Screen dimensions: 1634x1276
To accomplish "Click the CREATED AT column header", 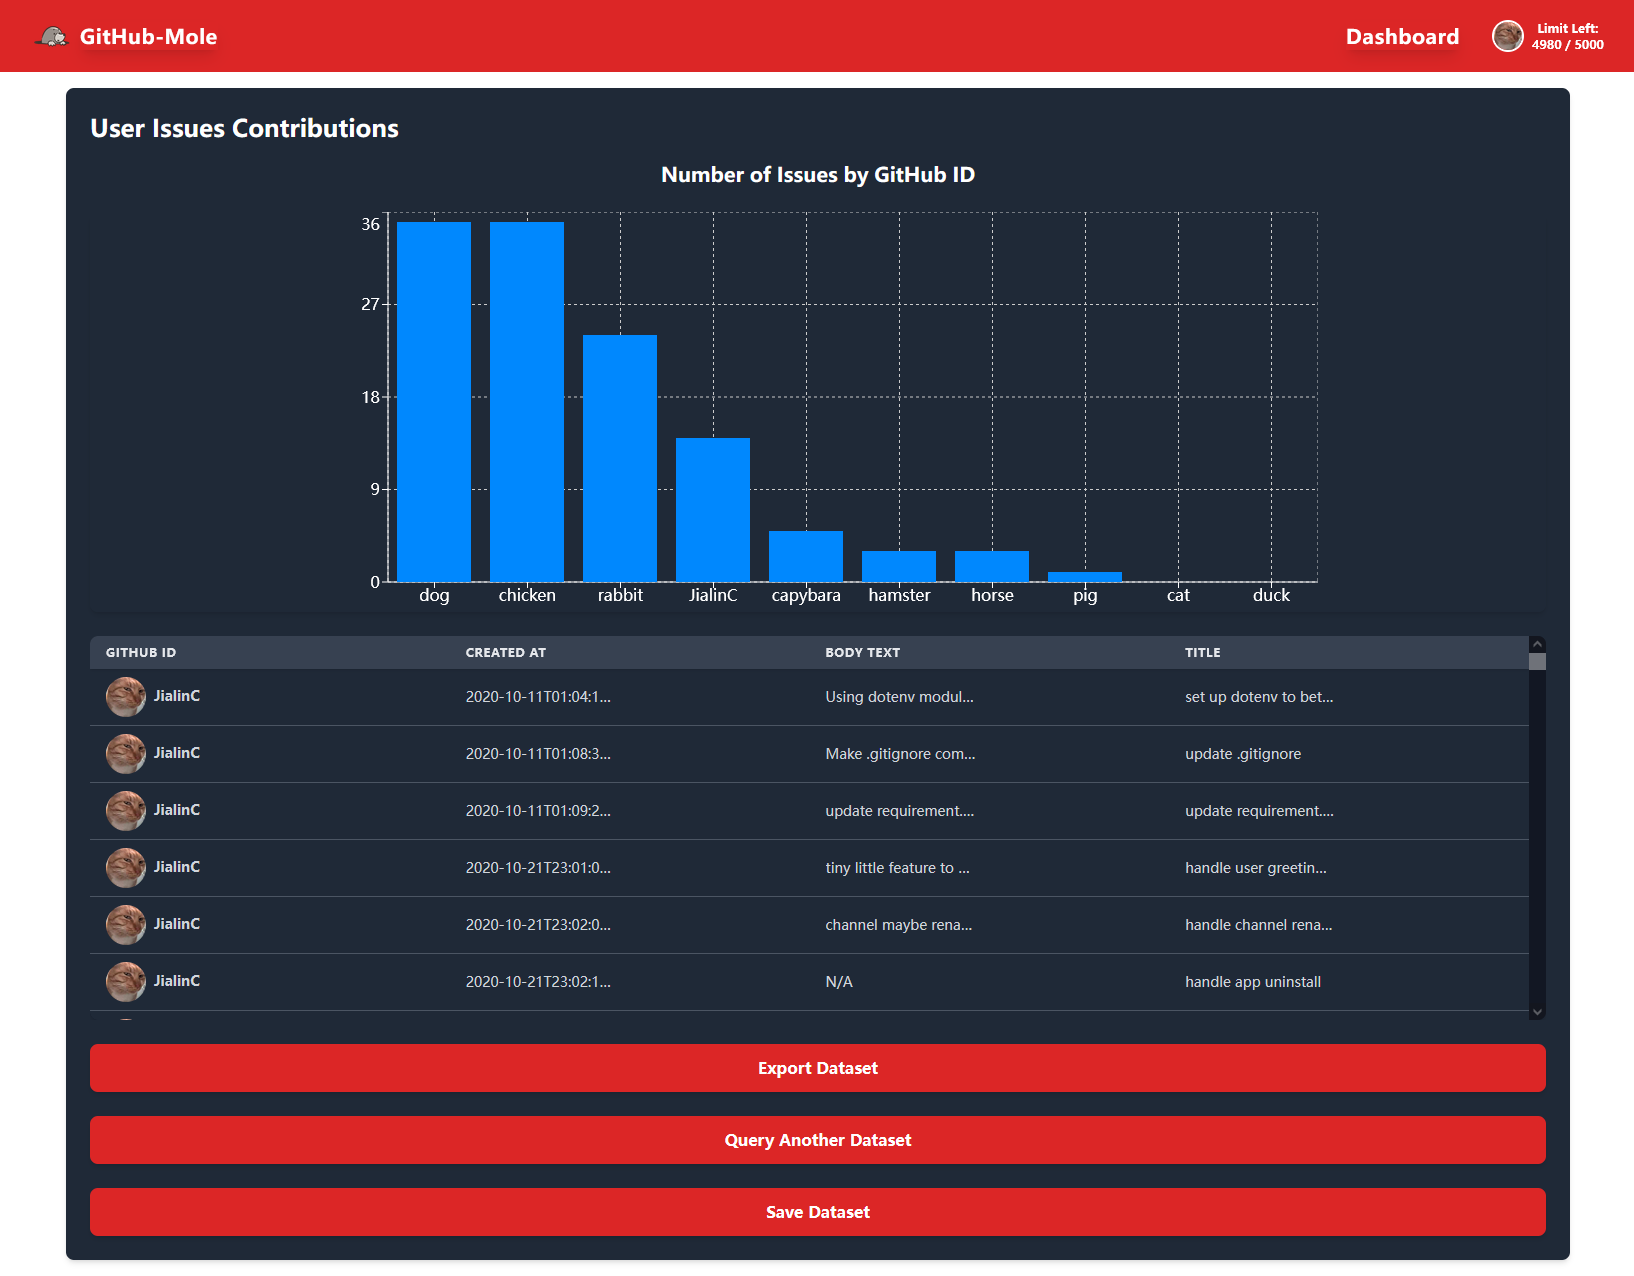I will (x=505, y=653).
